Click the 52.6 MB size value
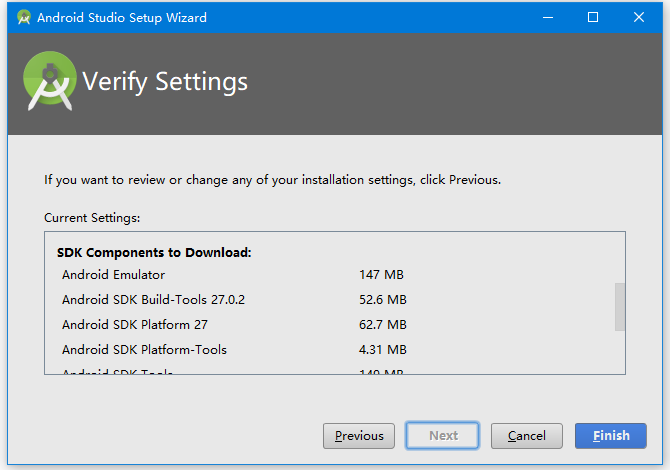 (x=383, y=299)
